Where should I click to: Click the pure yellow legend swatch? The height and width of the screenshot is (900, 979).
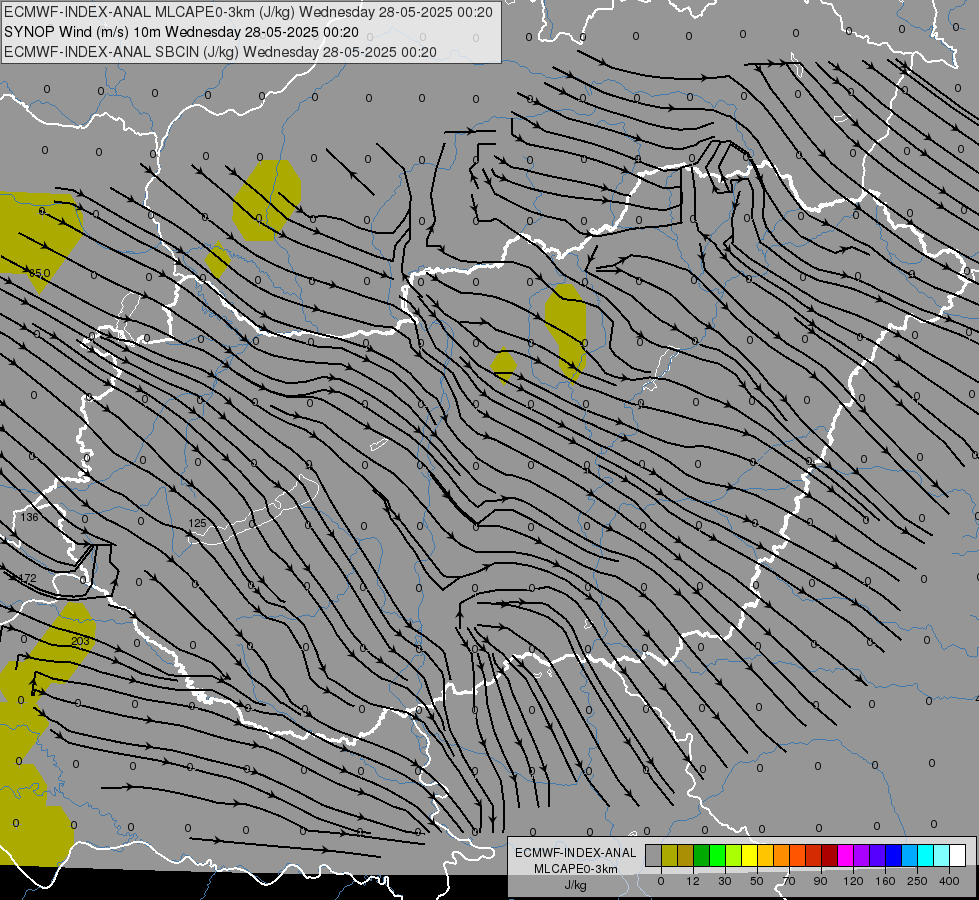[749, 855]
